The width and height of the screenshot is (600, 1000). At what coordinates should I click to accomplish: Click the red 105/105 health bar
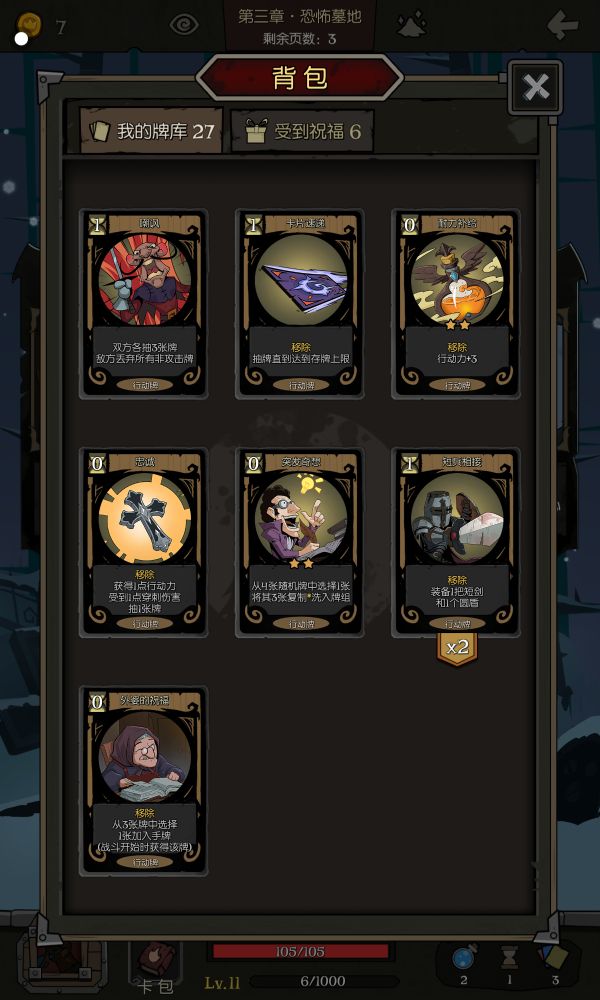point(300,952)
